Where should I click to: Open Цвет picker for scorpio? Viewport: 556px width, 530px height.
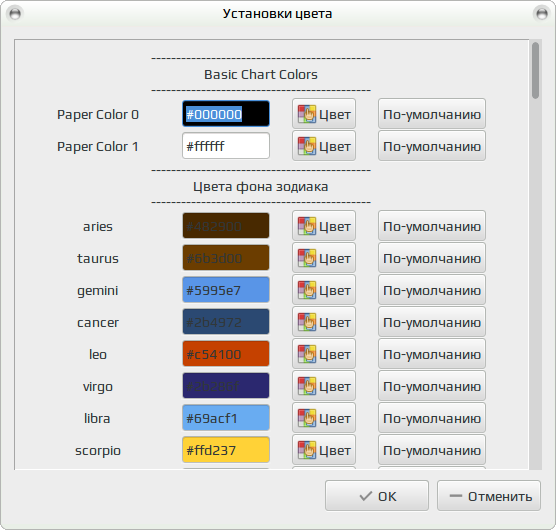[x=324, y=450]
